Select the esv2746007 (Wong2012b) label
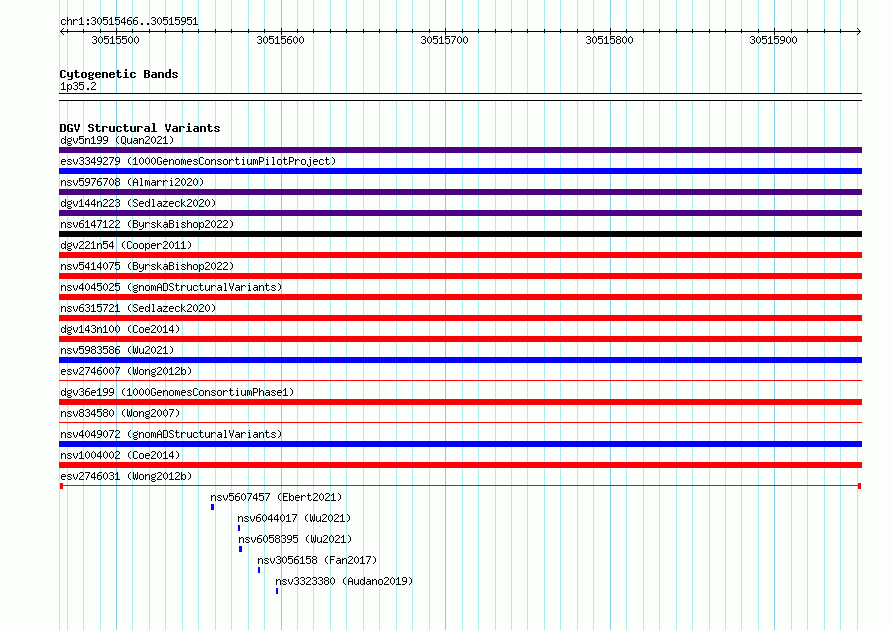This screenshot has width=890, height=630. click(x=126, y=371)
